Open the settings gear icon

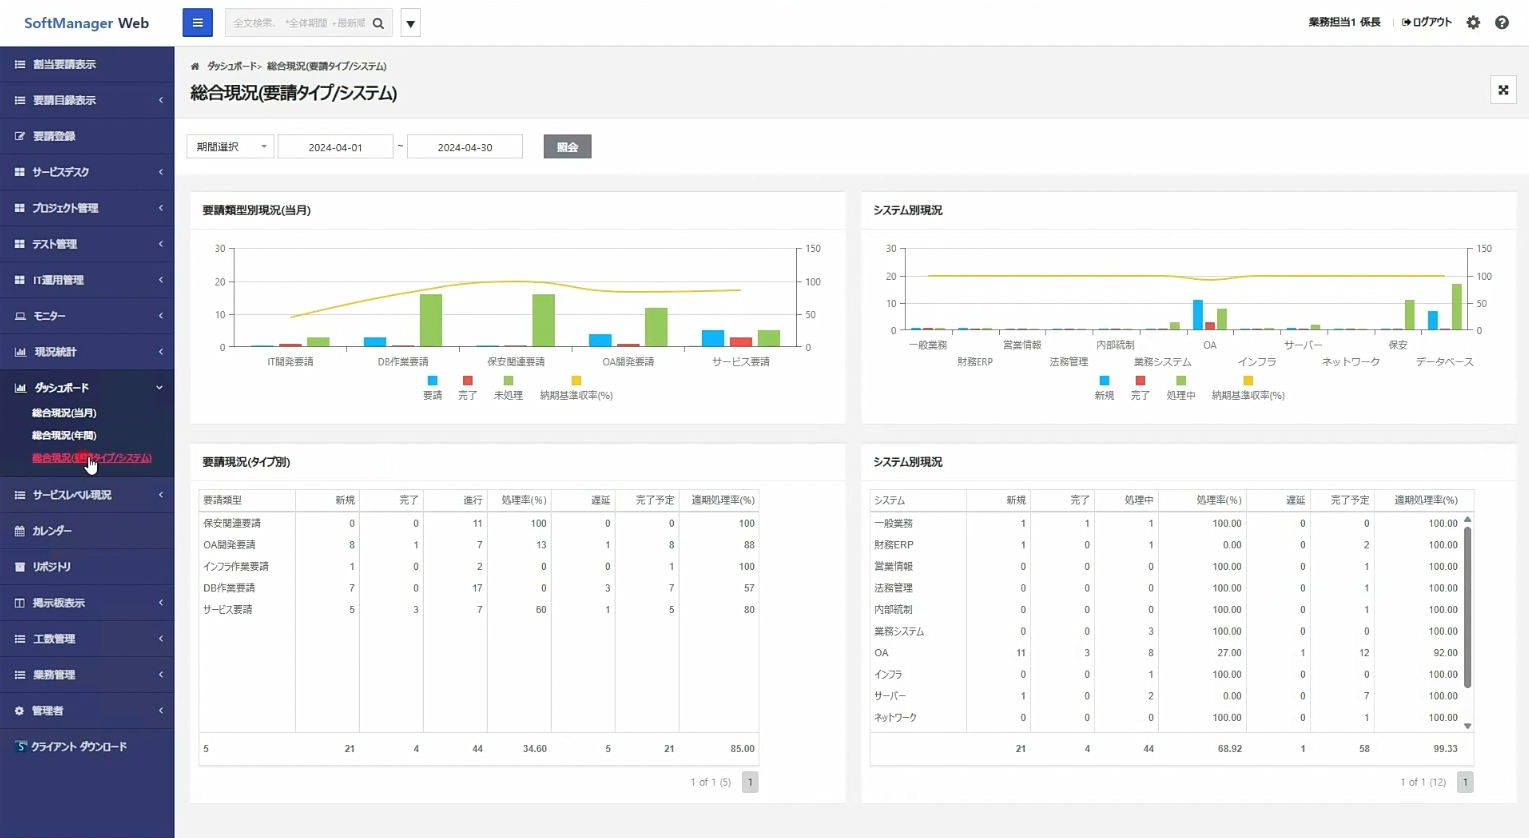coord(1473,22)
